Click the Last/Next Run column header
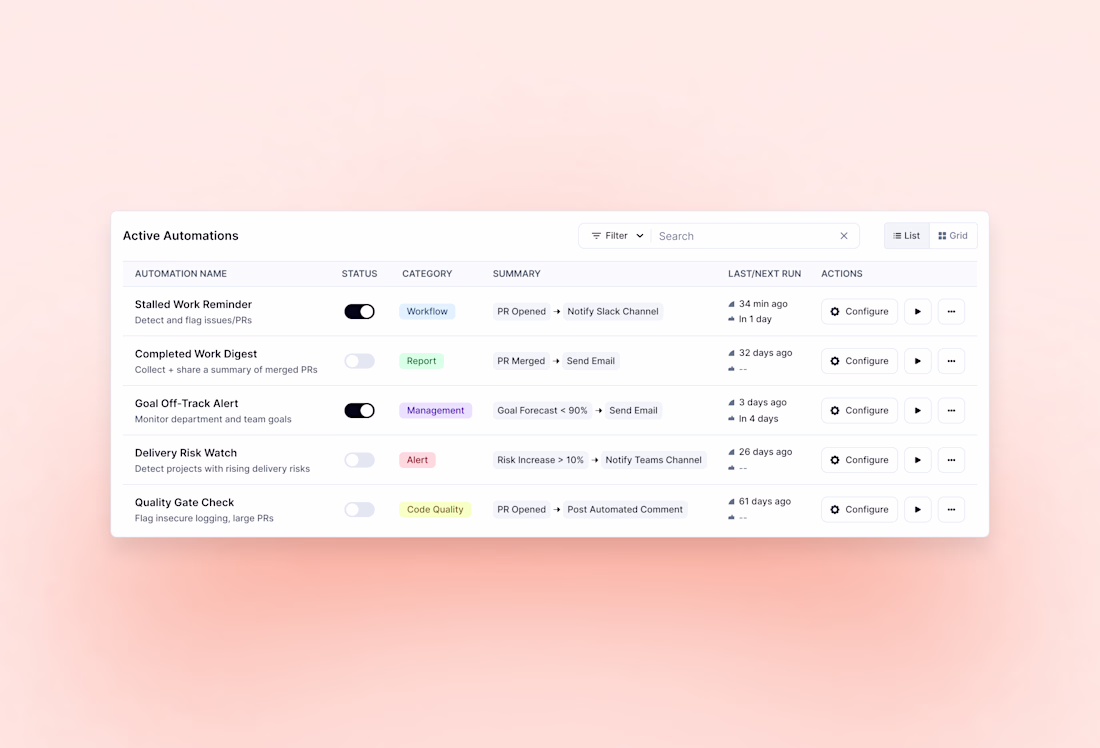Image resolution: width=1100 pixels, height=748 pixels. [764, 274]
